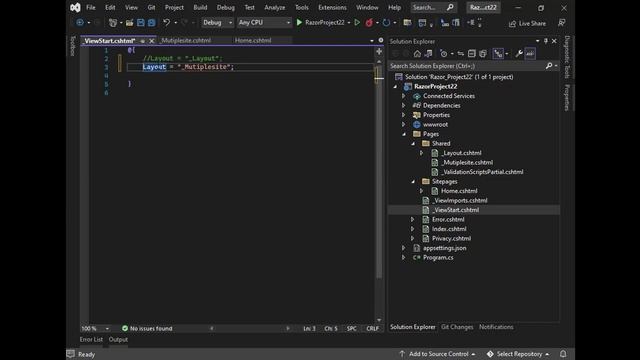
Task: Sync with Active Document in Solution Explorer
Action: coord(460,53)
